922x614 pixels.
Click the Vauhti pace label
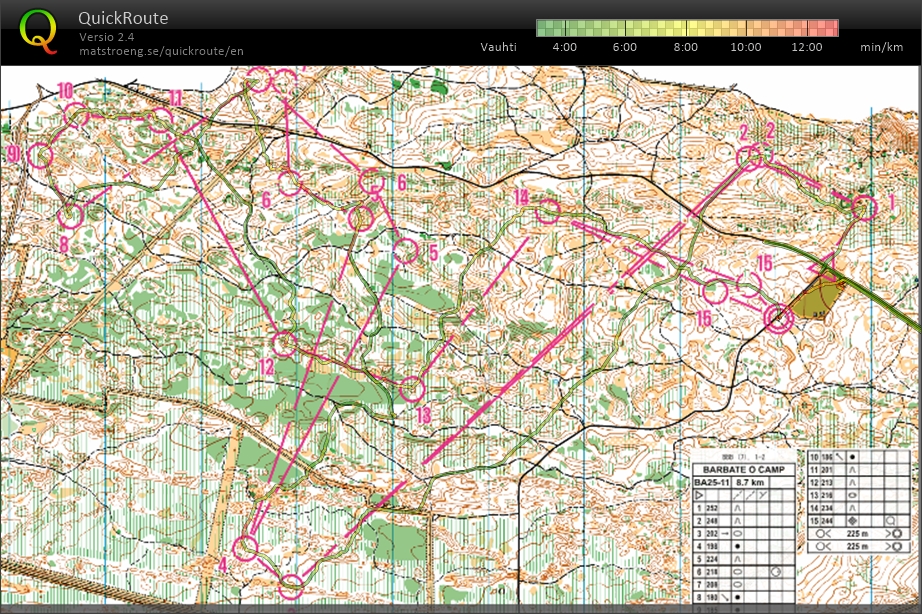(498, 47)
